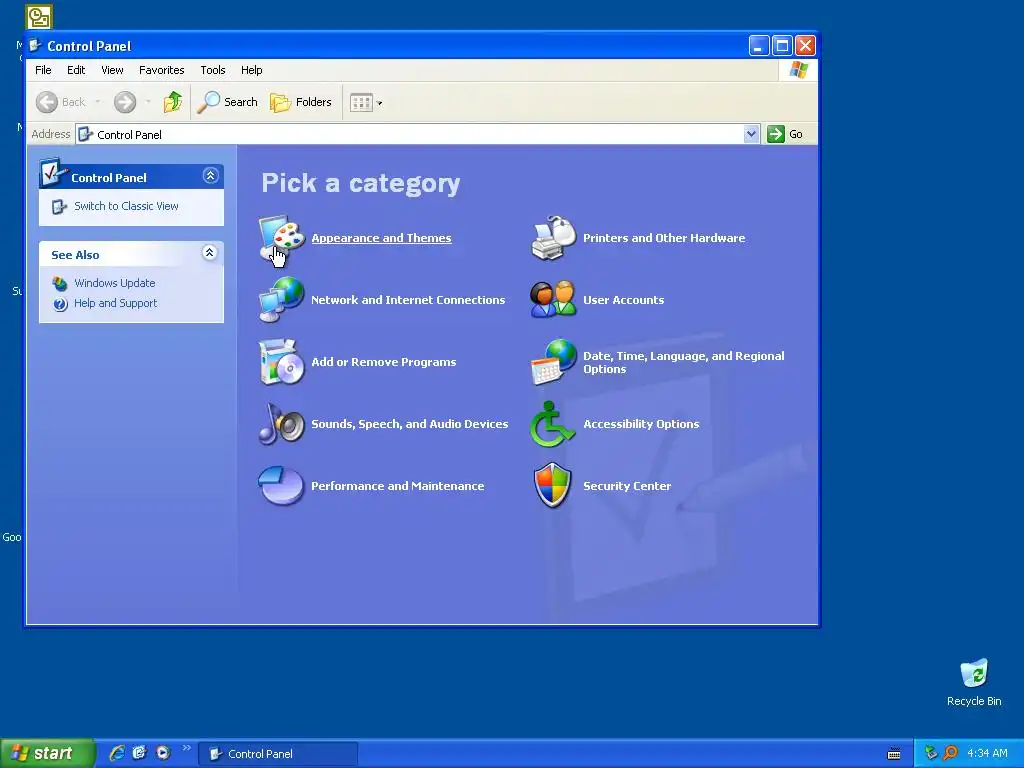Screen dimensions: 1024x768
Task: Click the Control Panel title bar icon
Action: (x=35, y=46)
